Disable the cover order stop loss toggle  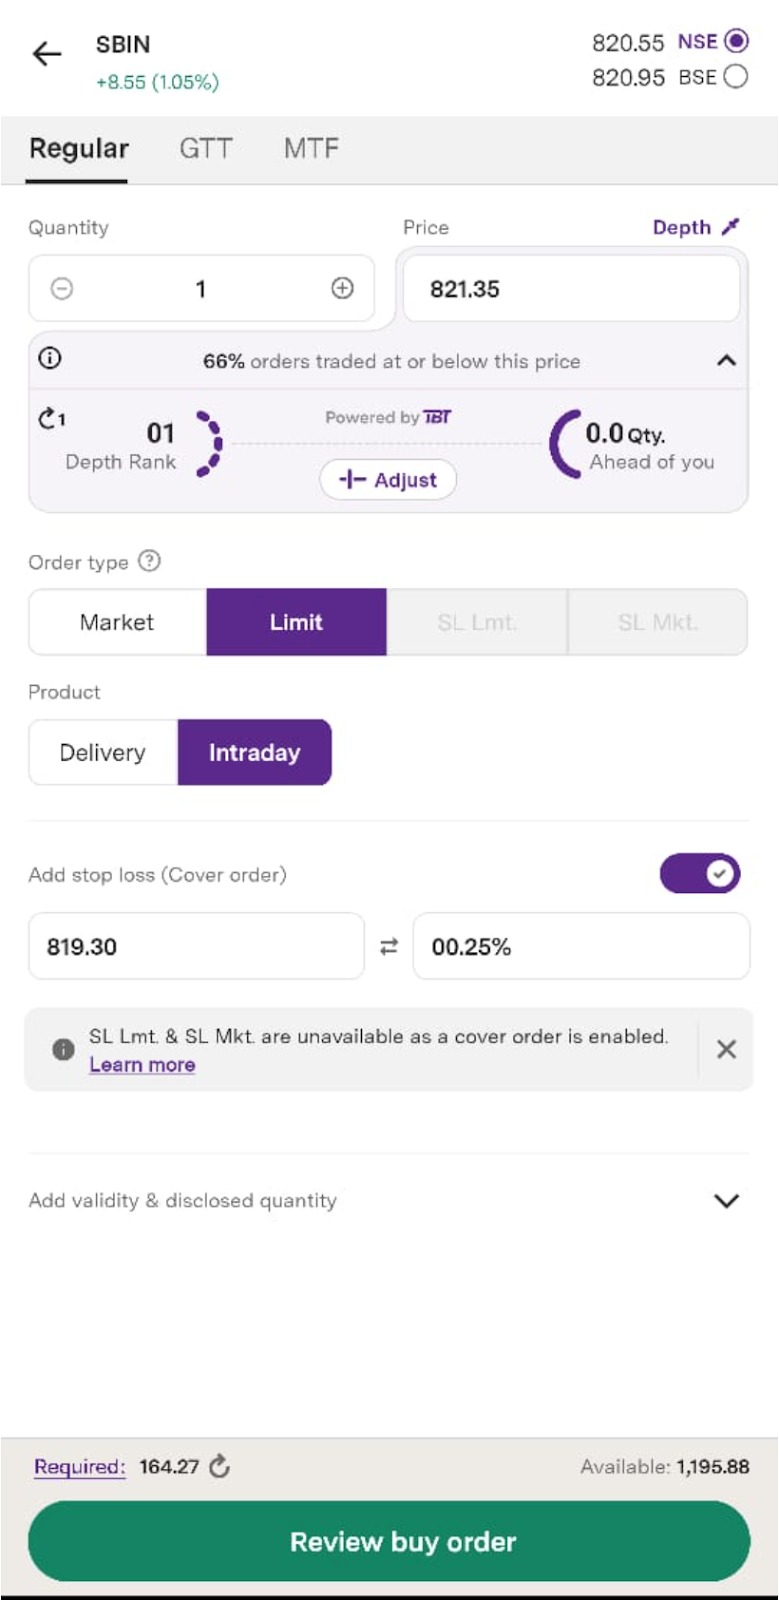[x=700, y=874]
